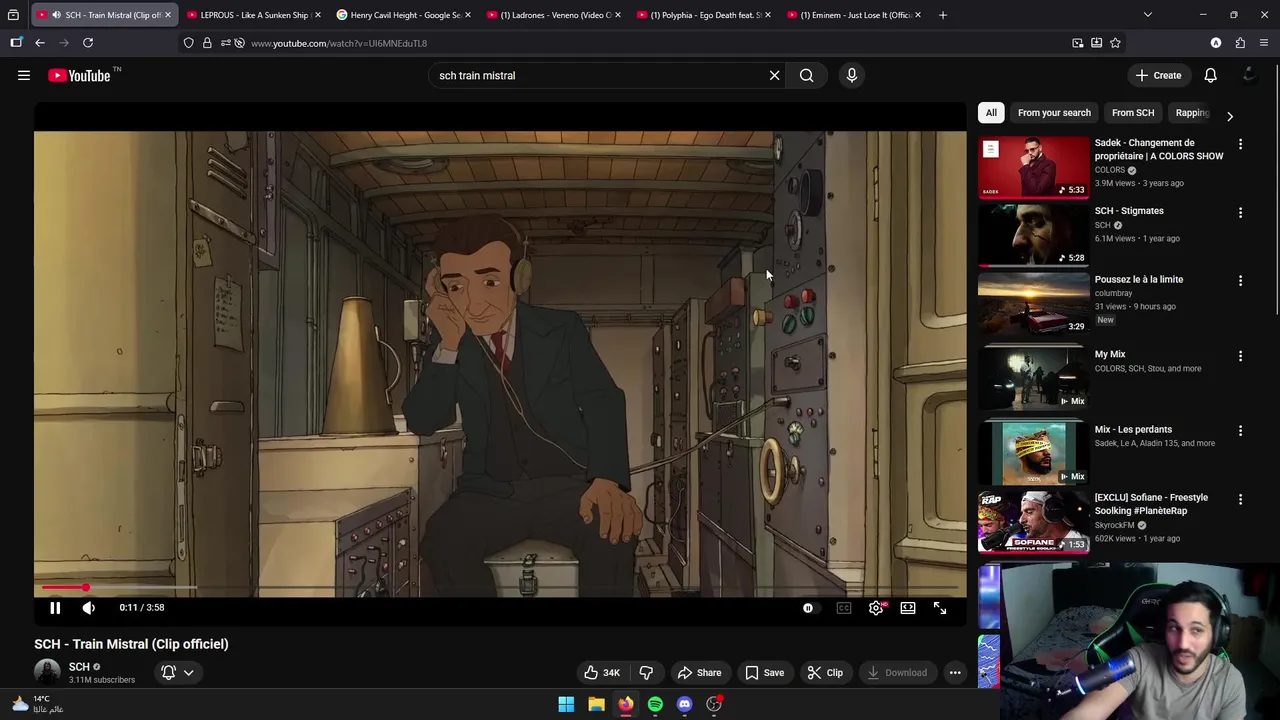
Task: Open options for Sofiane Freestyle Soolking
Action: (1240, 499)
